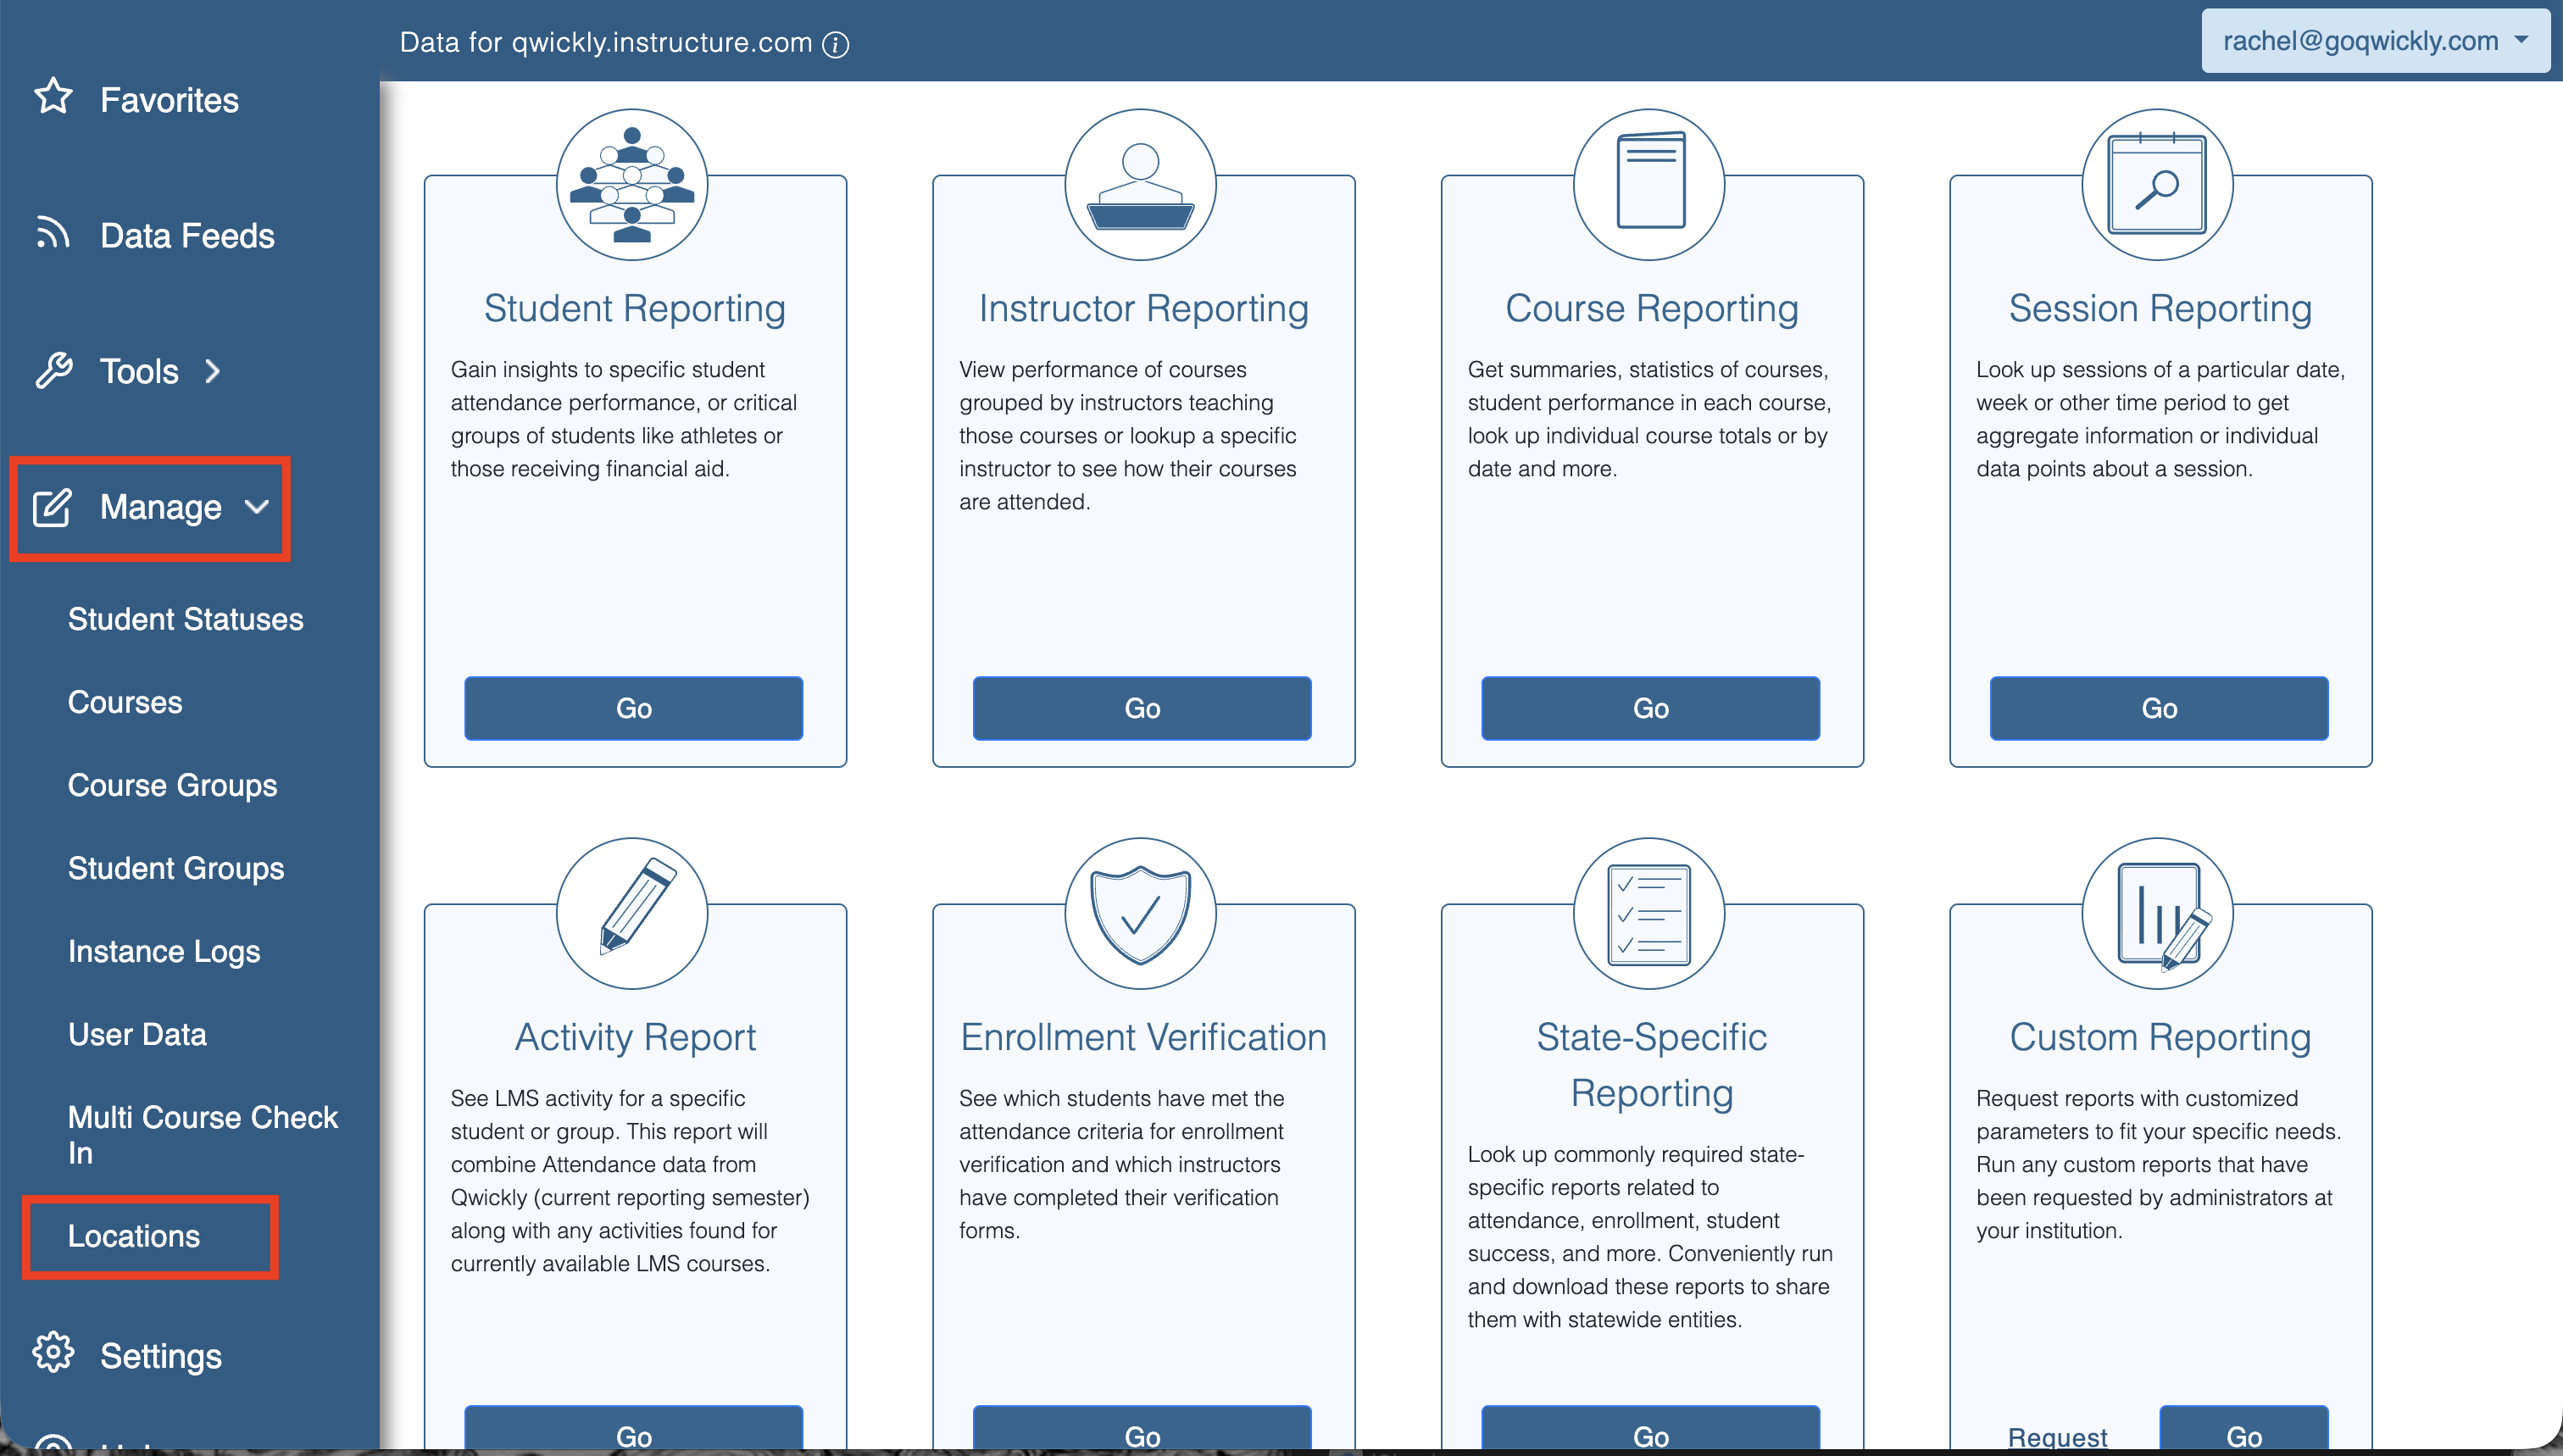Click the Tools wrench icon

pyautogui.click(x=53, y=370)
